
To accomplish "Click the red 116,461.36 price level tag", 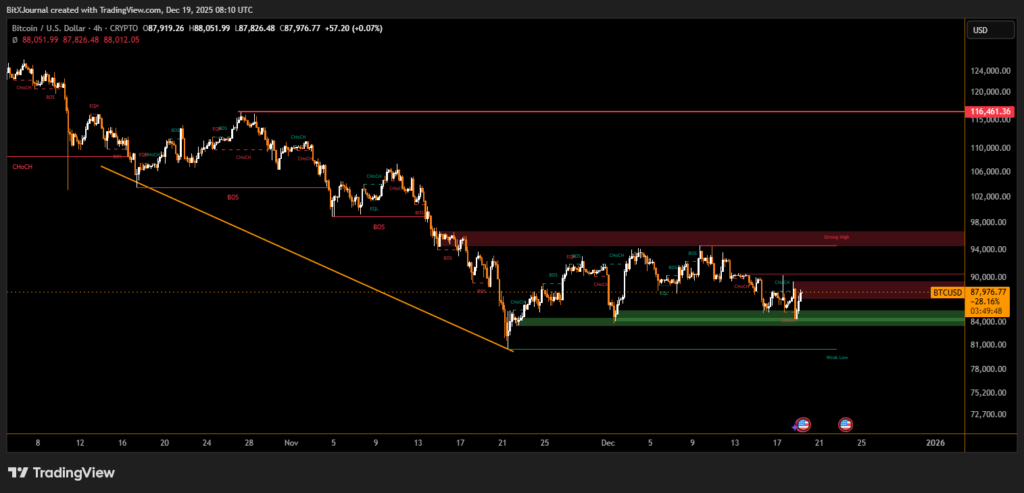I will click(991, 112).
